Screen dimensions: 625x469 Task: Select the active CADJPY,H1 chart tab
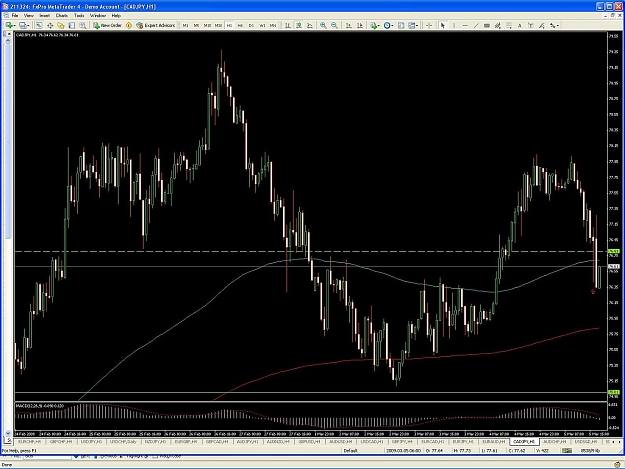524,442
